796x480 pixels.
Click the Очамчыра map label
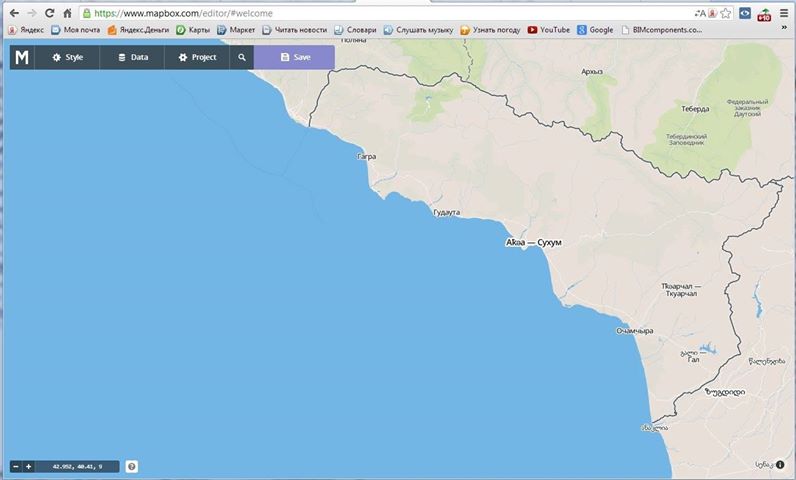(x=635, y=331)
